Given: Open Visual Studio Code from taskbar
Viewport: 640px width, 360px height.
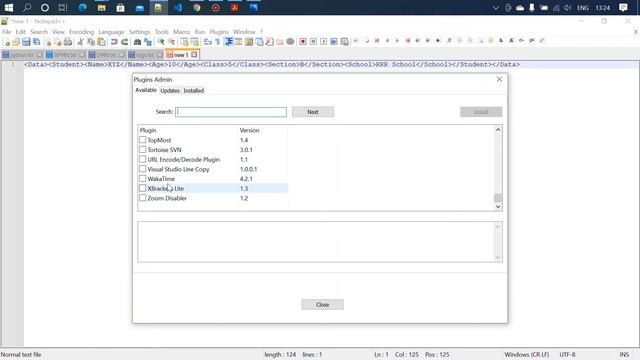Looking at the screenshot, I should point(178,7).
